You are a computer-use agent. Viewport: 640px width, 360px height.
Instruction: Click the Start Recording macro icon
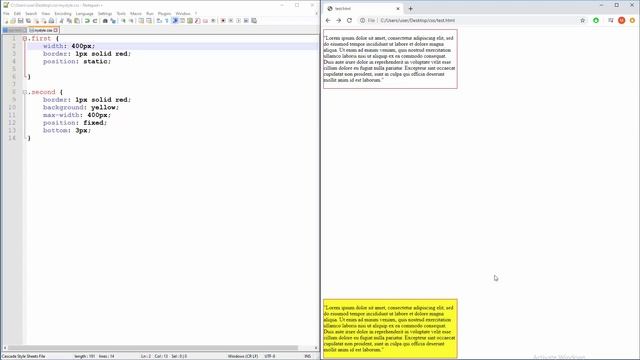pos(223,21)
